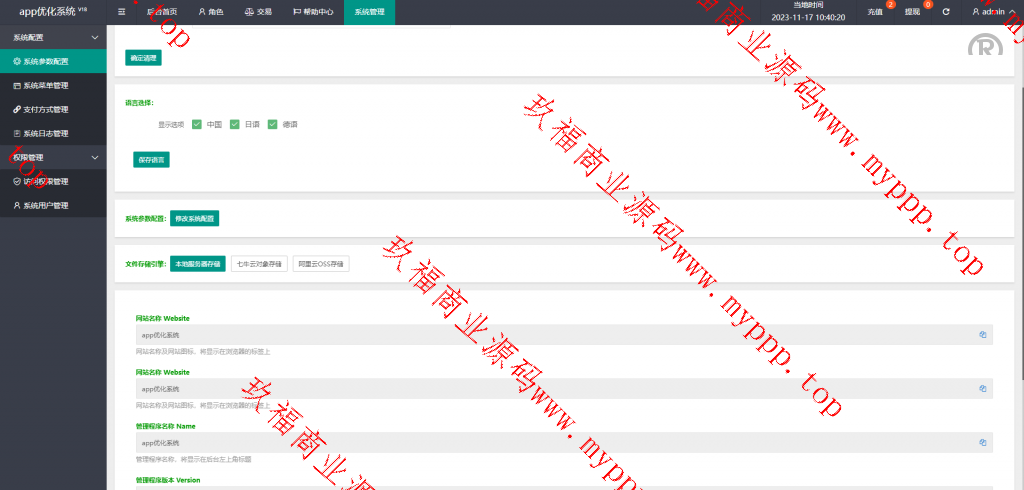1024x490 pixels.
Task: Open 系统用户管理 in the sidebar
Action: 45,206
